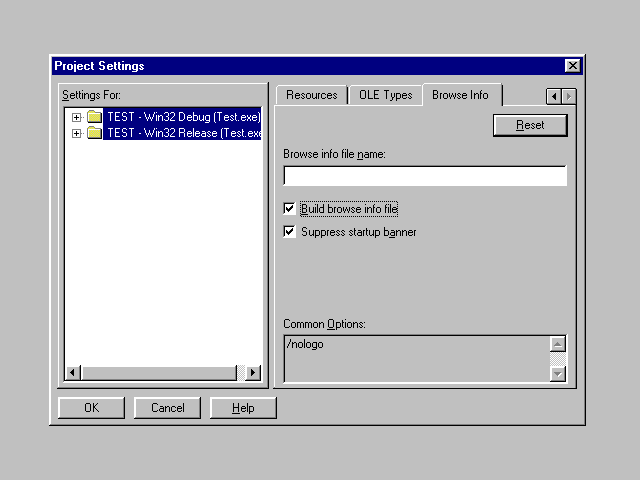
Task: Click the Common Options scroll up arrow
Action: (558, 344)
